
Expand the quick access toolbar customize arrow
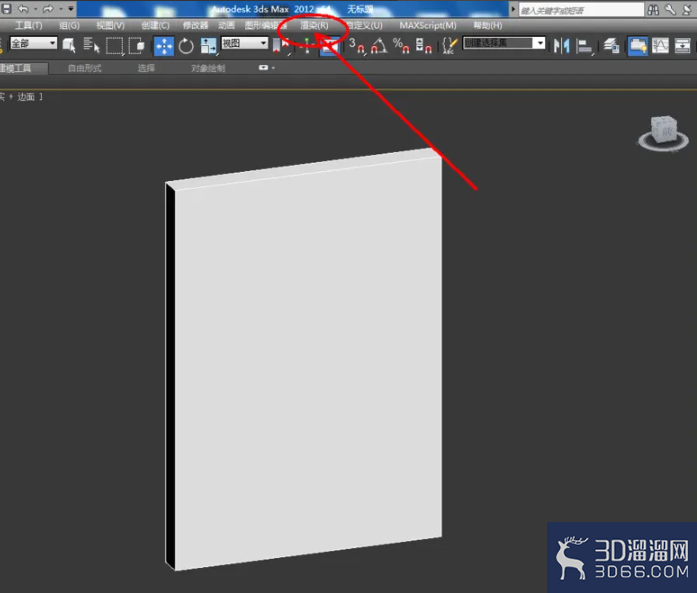point(71,8)
